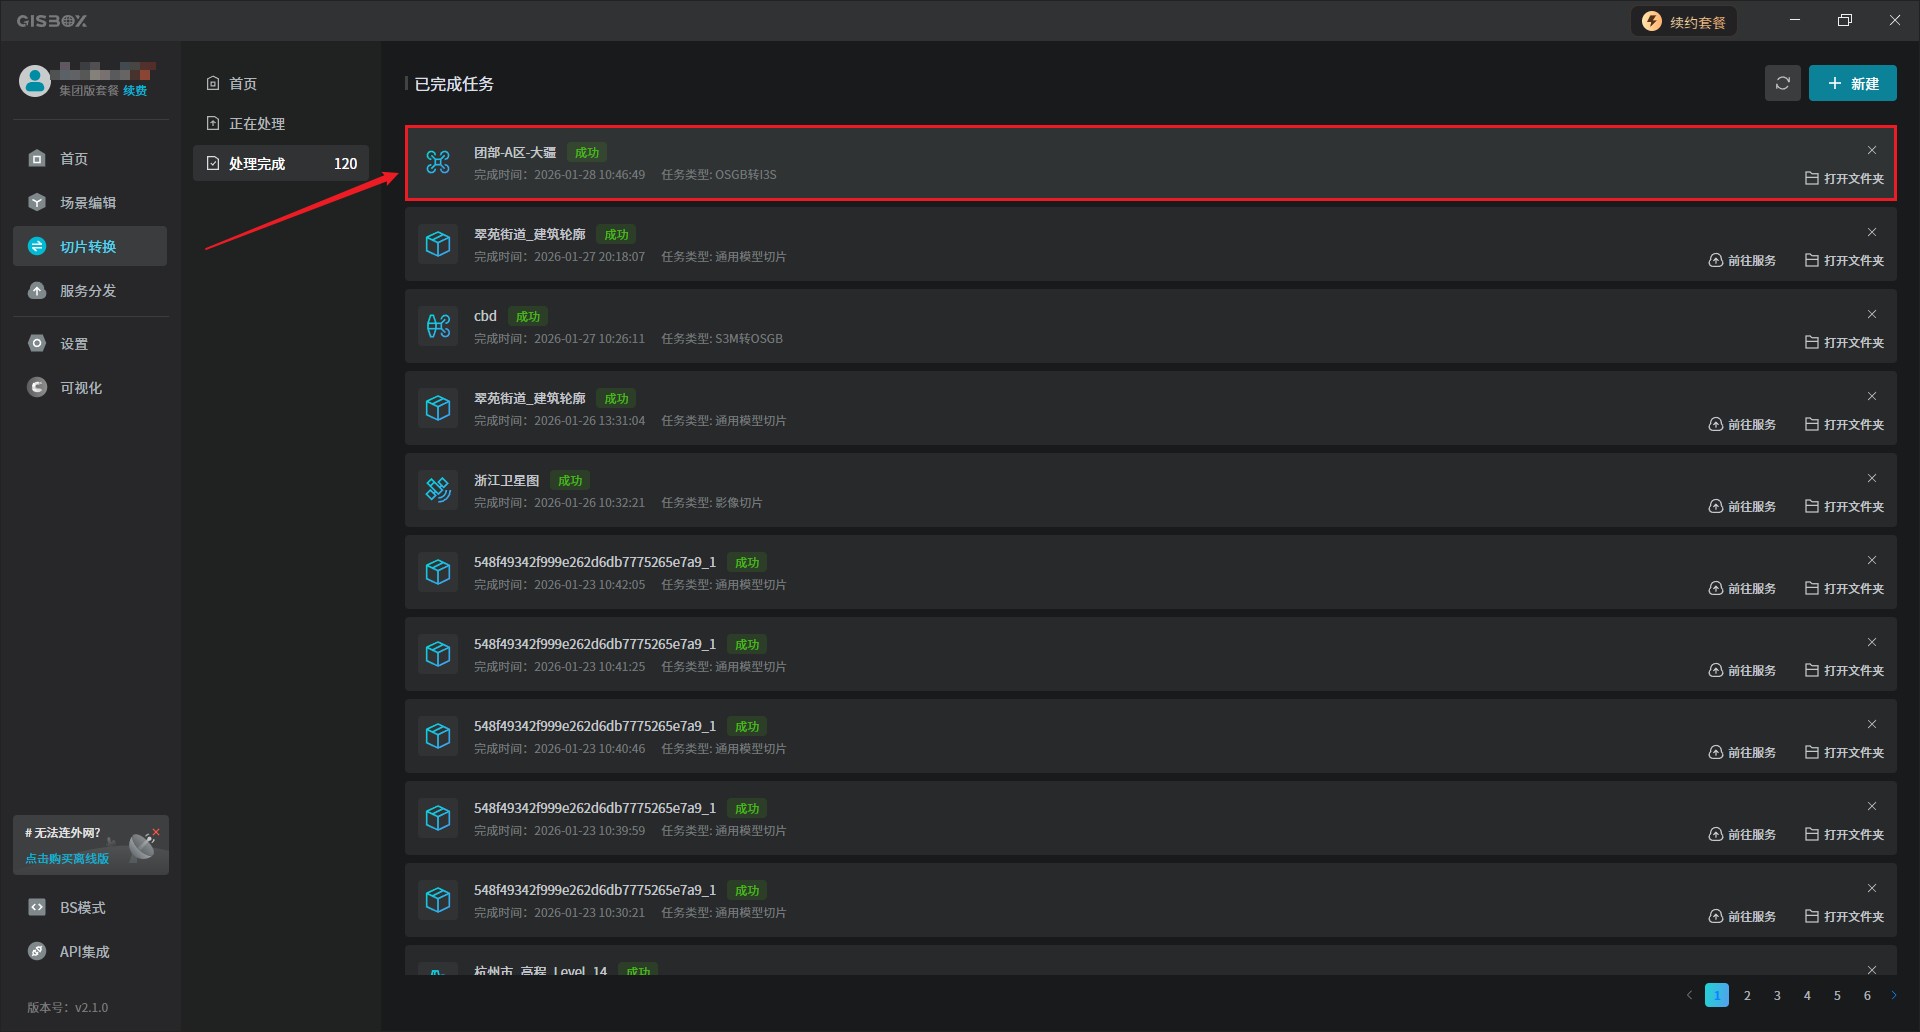The width and height of the screenshot is (1920, 1032).
Task: Delete the cbd task entry
Action: point(1872,315)
